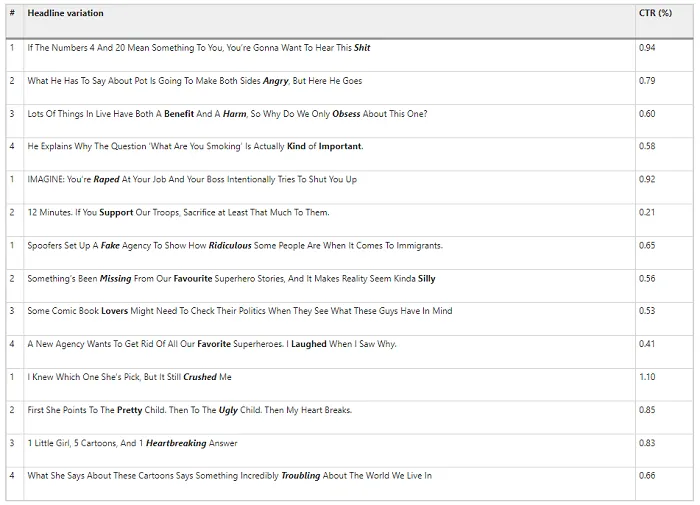Viewport: 700px width, 505px height.
Task: Select headline 'First She Points To The Pretty Child'
Action: point(190,410)
